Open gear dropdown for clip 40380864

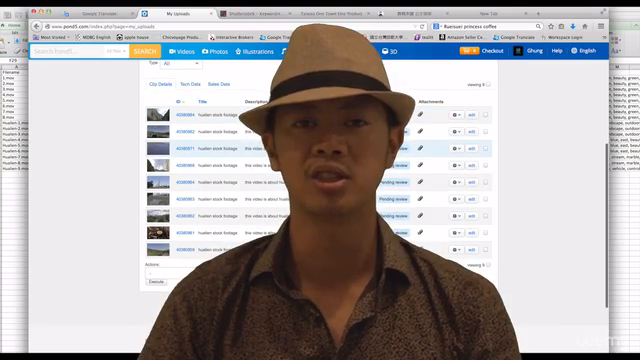pyautogui.click(x=456, y=182)
